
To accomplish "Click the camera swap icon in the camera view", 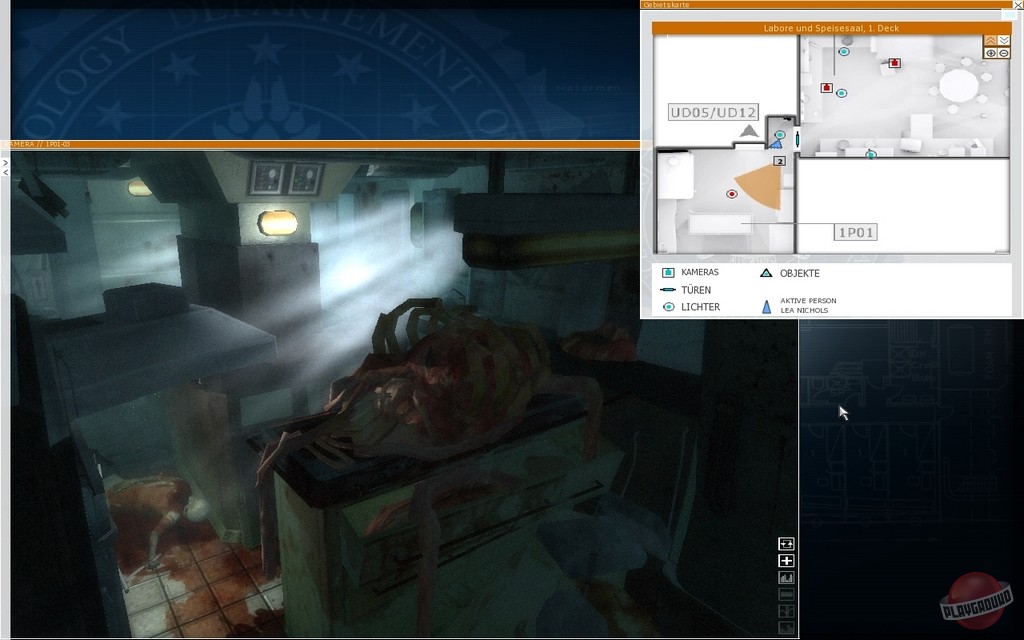I will click(x=786, y=544).
